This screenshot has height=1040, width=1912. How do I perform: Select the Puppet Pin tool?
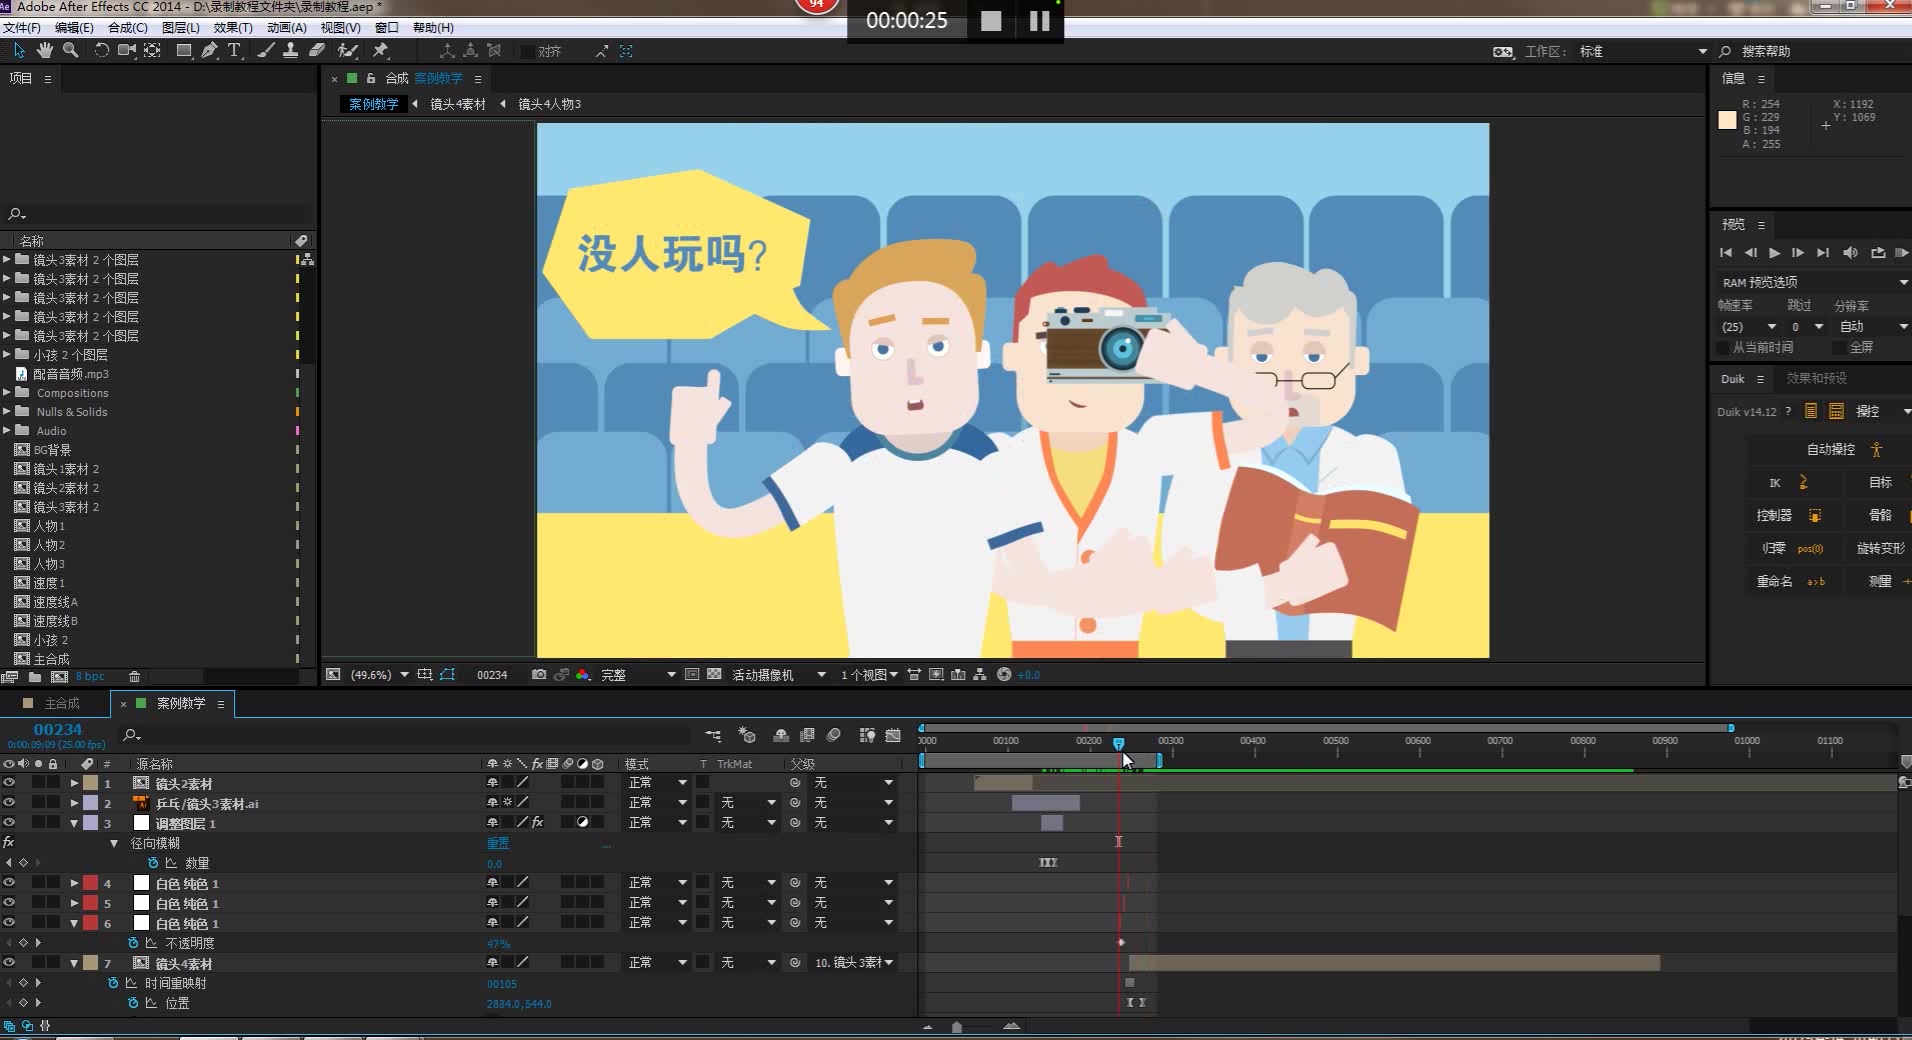click(380, 51)
